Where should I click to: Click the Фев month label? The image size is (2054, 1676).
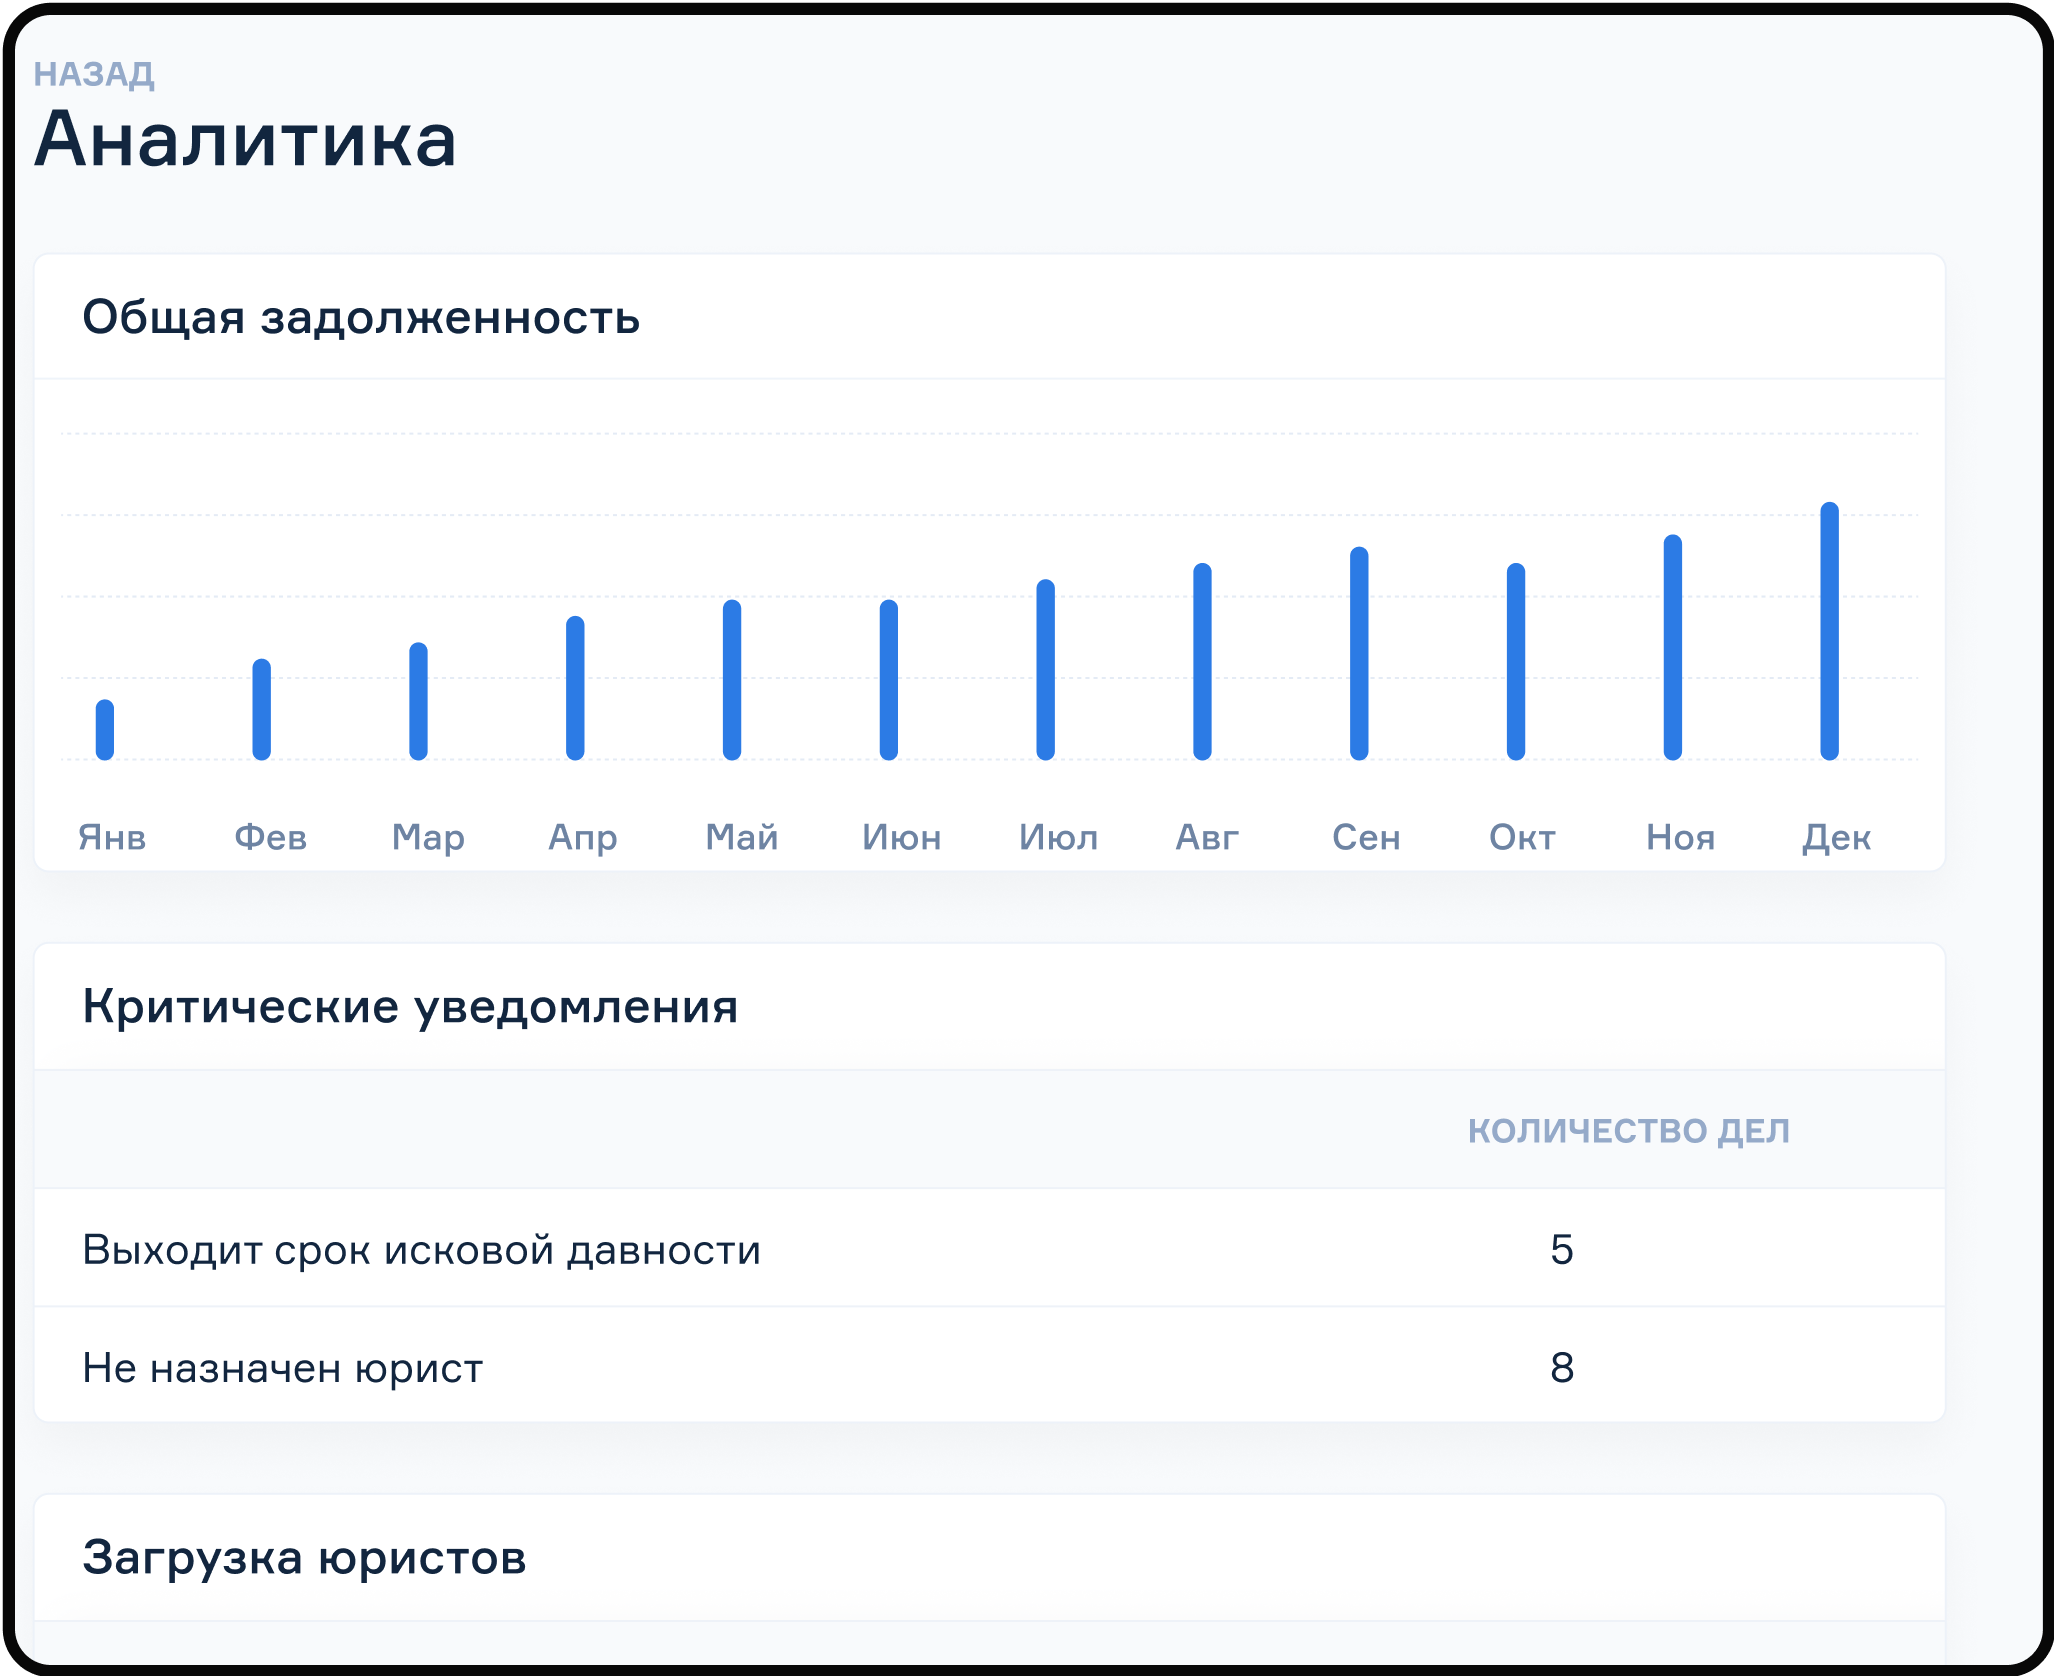tap(270, 837)
